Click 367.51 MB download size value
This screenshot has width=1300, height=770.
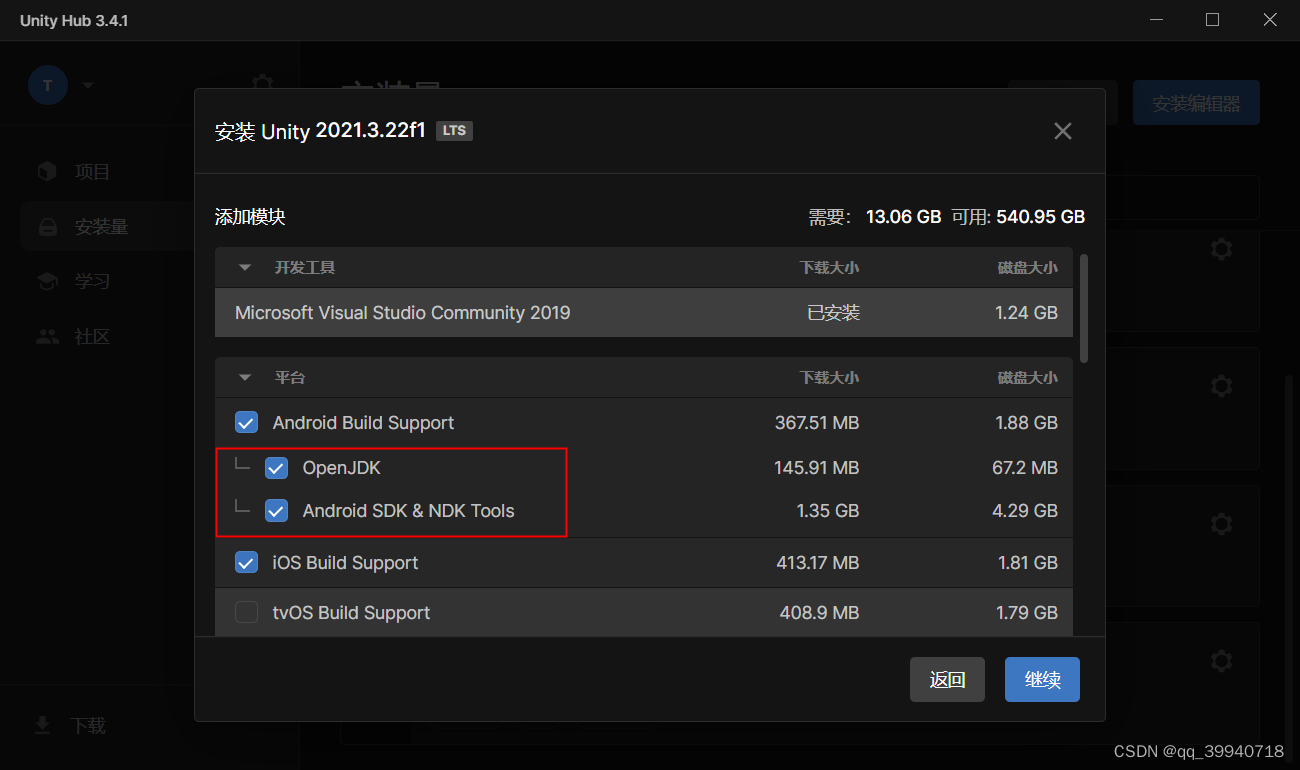pyautogui.click(x=817, y=423)
